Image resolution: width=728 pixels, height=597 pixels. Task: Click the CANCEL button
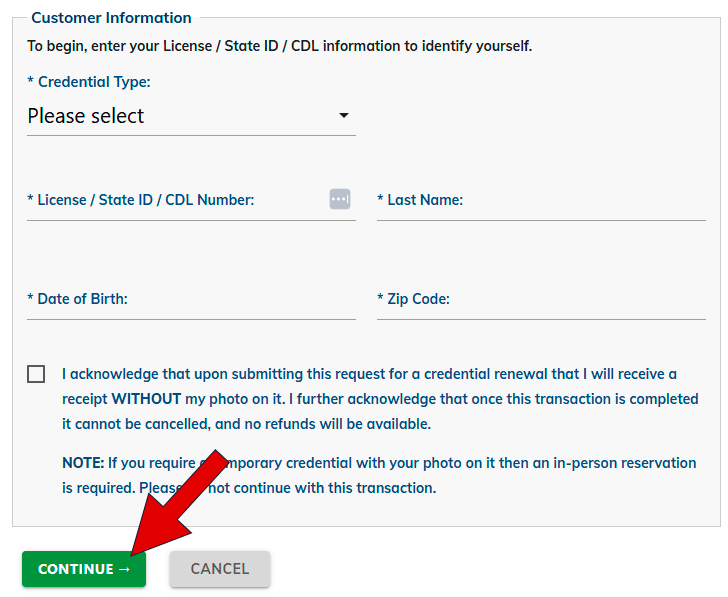[x=220, y=569]
